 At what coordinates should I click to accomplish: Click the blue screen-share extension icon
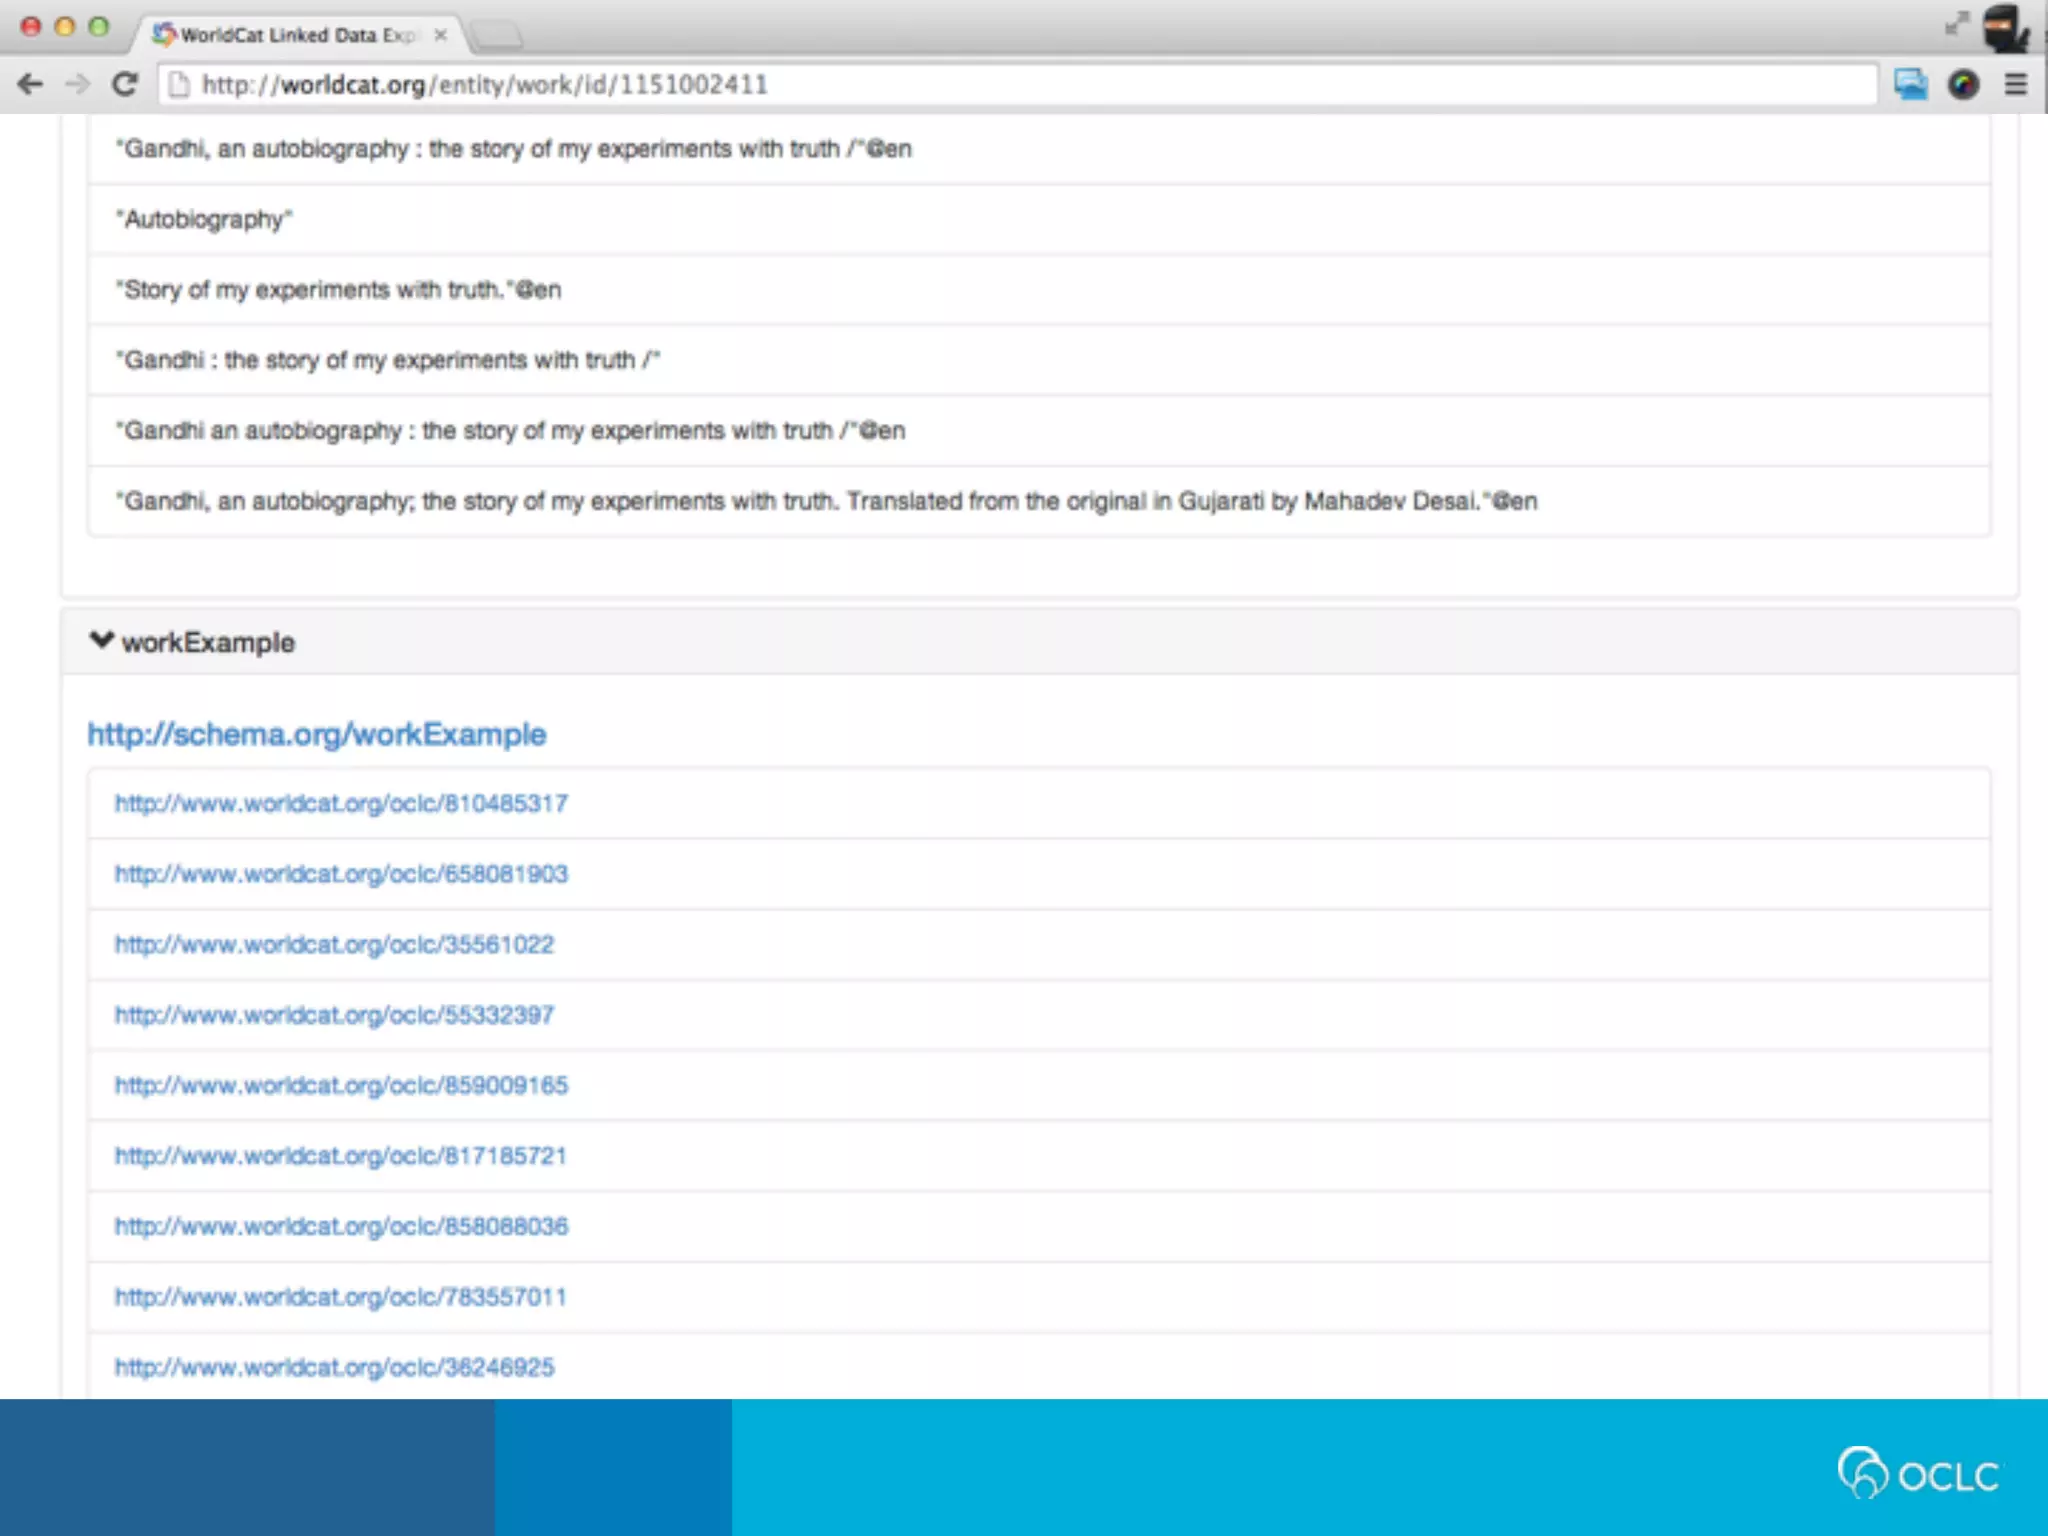coord(1909,85)
